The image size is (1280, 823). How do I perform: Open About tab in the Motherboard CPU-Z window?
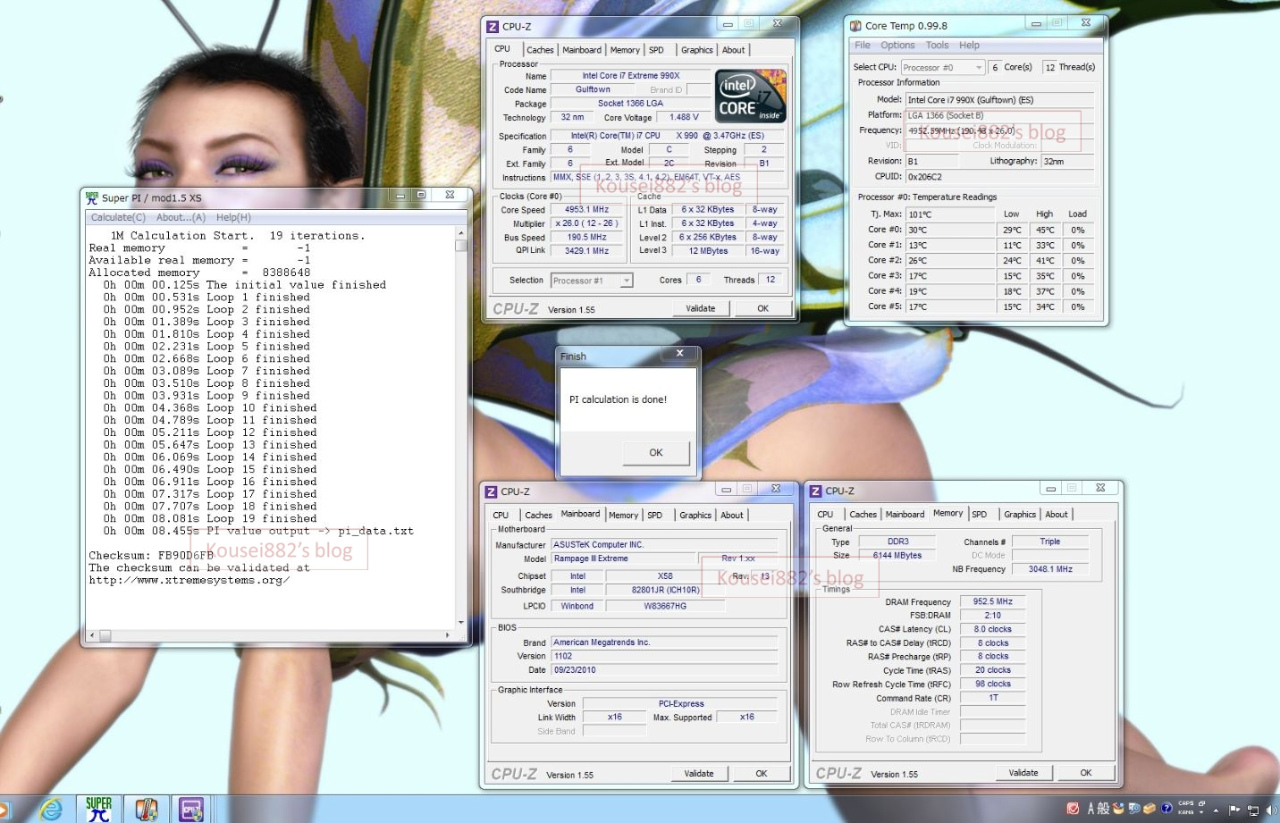coord(732,515)
